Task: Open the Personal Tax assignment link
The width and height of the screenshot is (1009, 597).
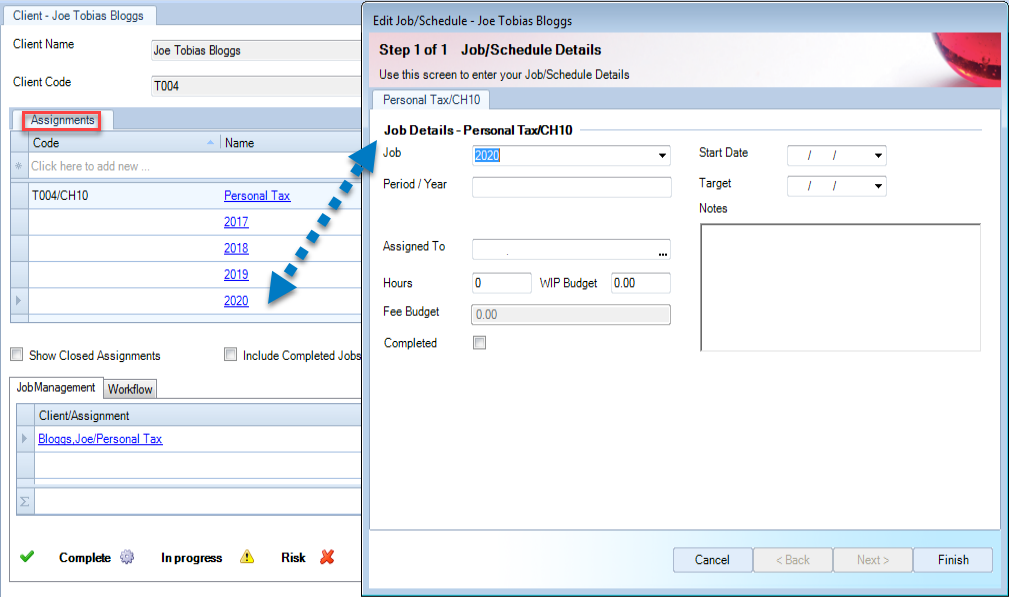Action: [257, 196]
